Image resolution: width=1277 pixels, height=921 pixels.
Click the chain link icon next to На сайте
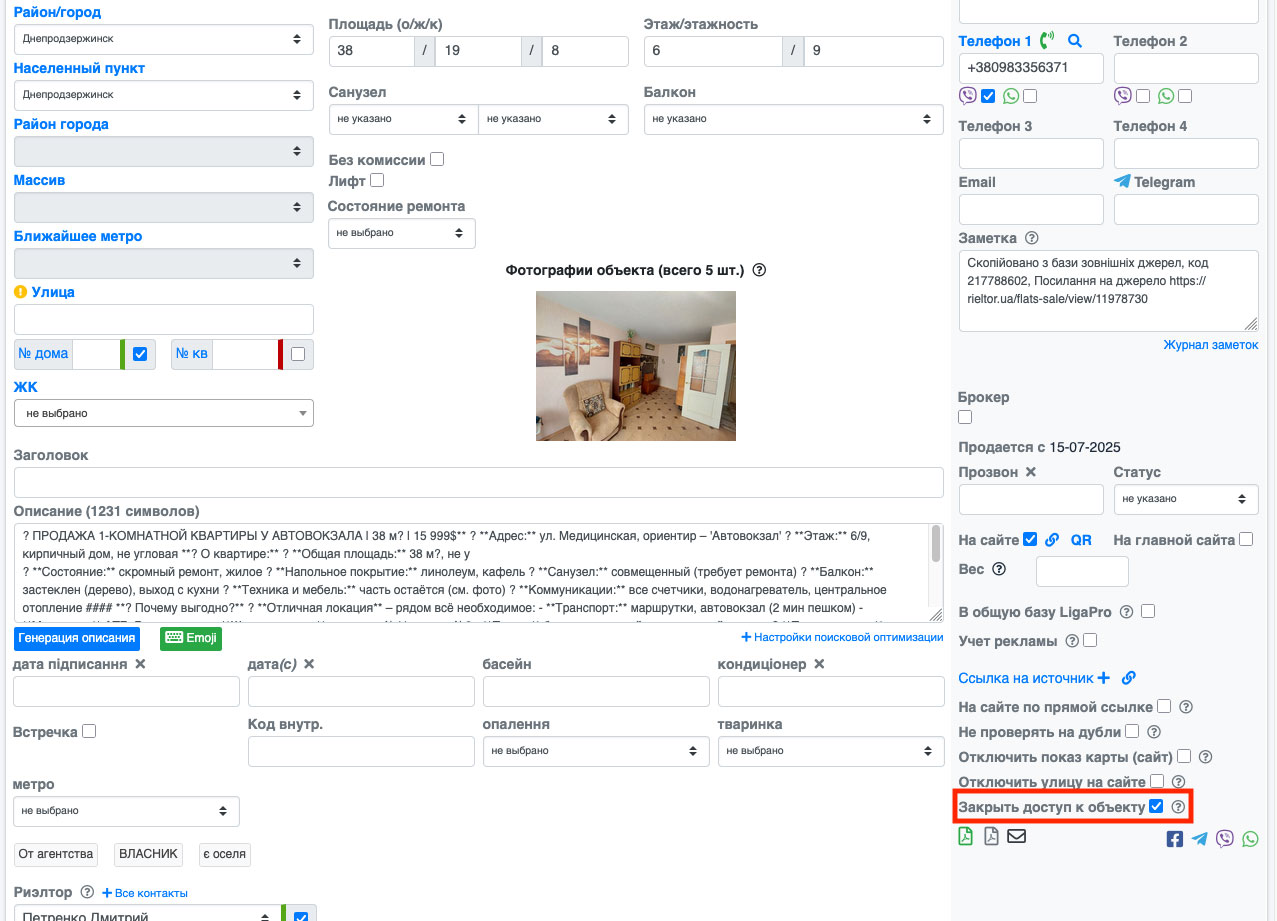(x=1052, y=540)
